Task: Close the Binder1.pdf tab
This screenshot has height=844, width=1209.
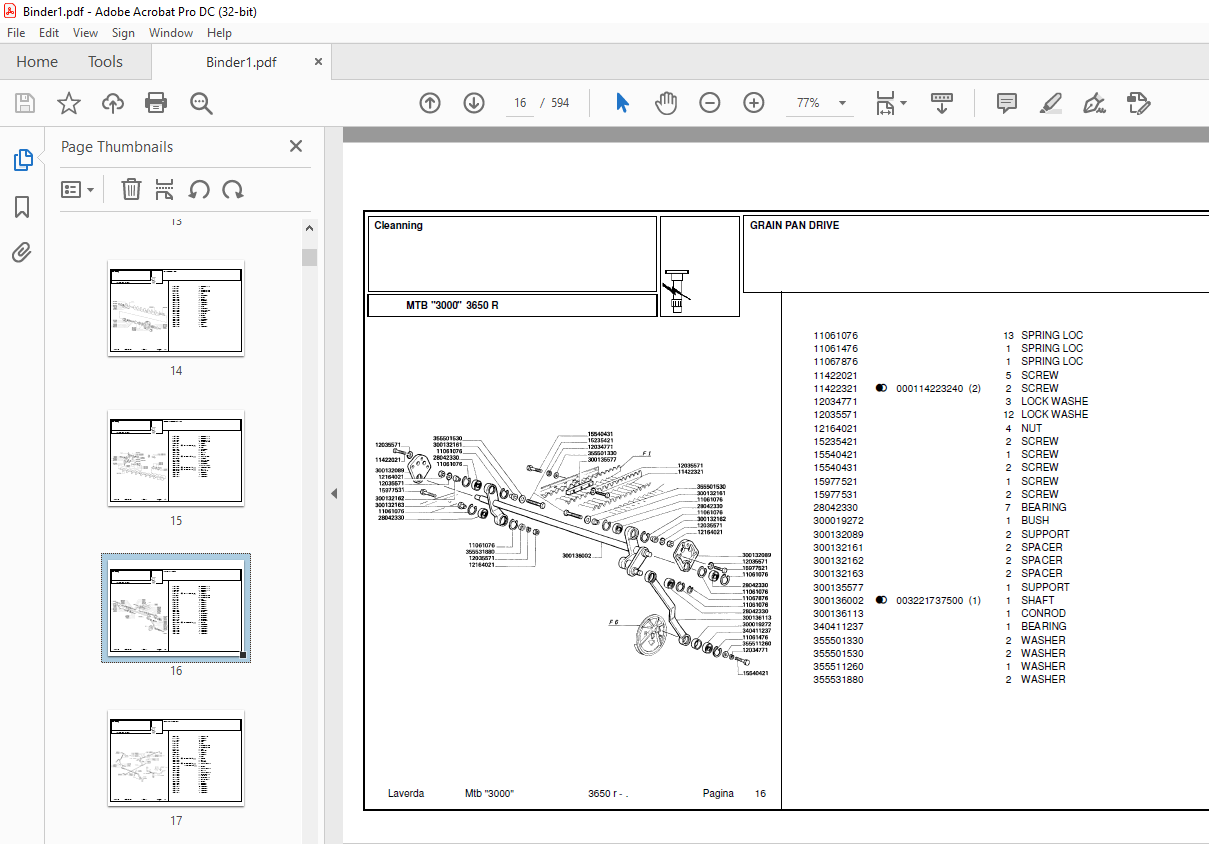Action: click(319, 61)
